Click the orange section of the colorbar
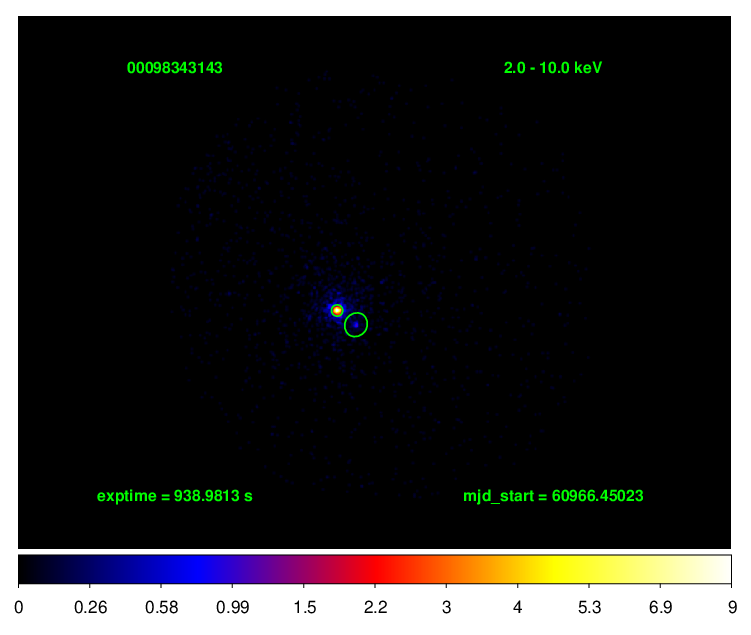This screenshot has width=751, height=635. (480, 568)
